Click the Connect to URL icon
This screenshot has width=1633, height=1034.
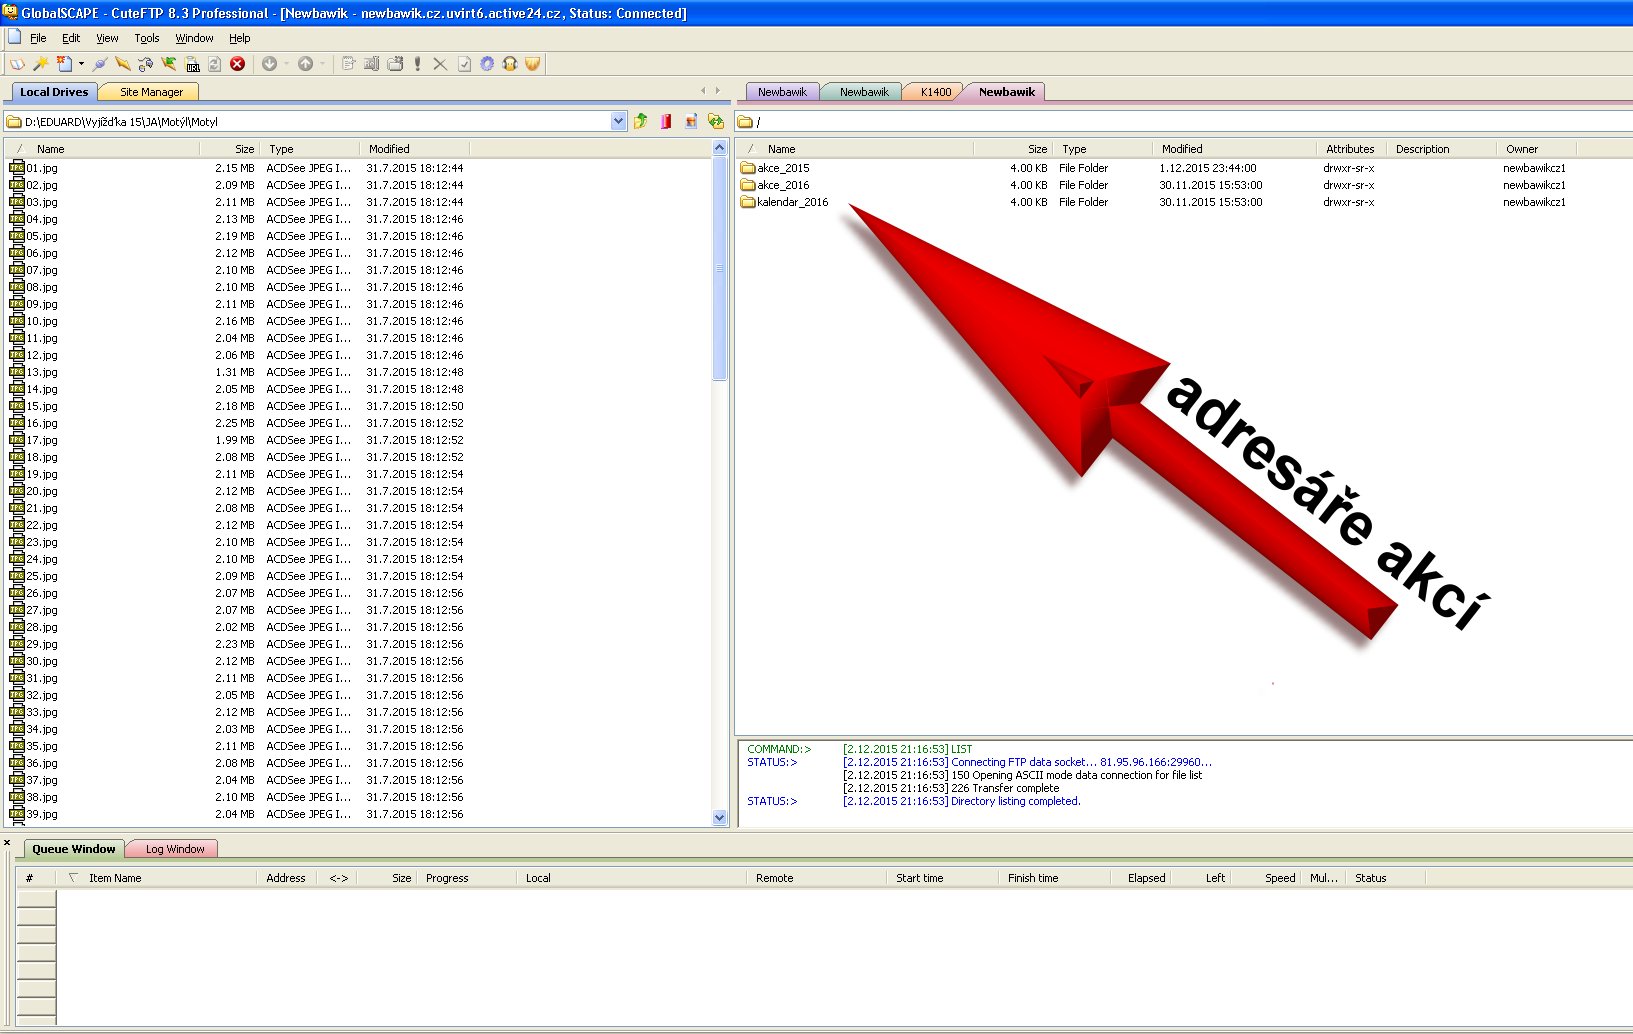[192, 64]
